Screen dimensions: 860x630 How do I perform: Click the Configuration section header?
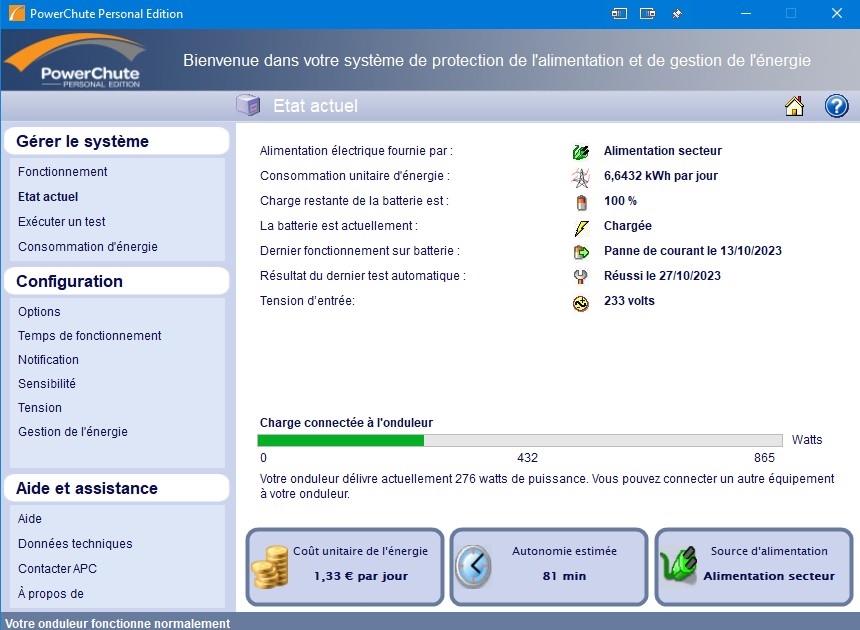(116, 281)
